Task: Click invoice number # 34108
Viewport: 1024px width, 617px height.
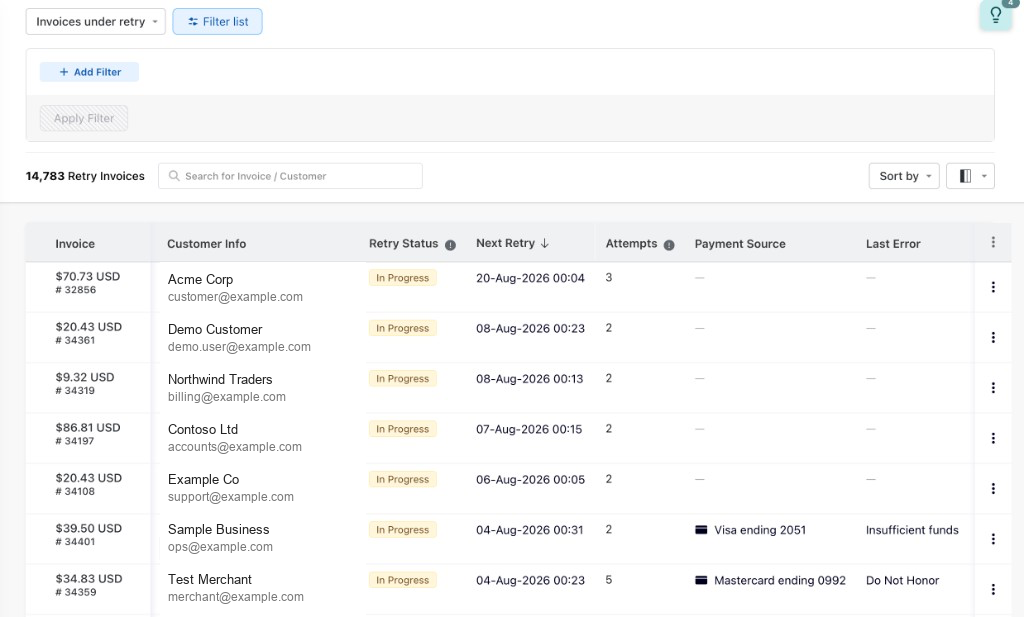Action: click(75, 491)
